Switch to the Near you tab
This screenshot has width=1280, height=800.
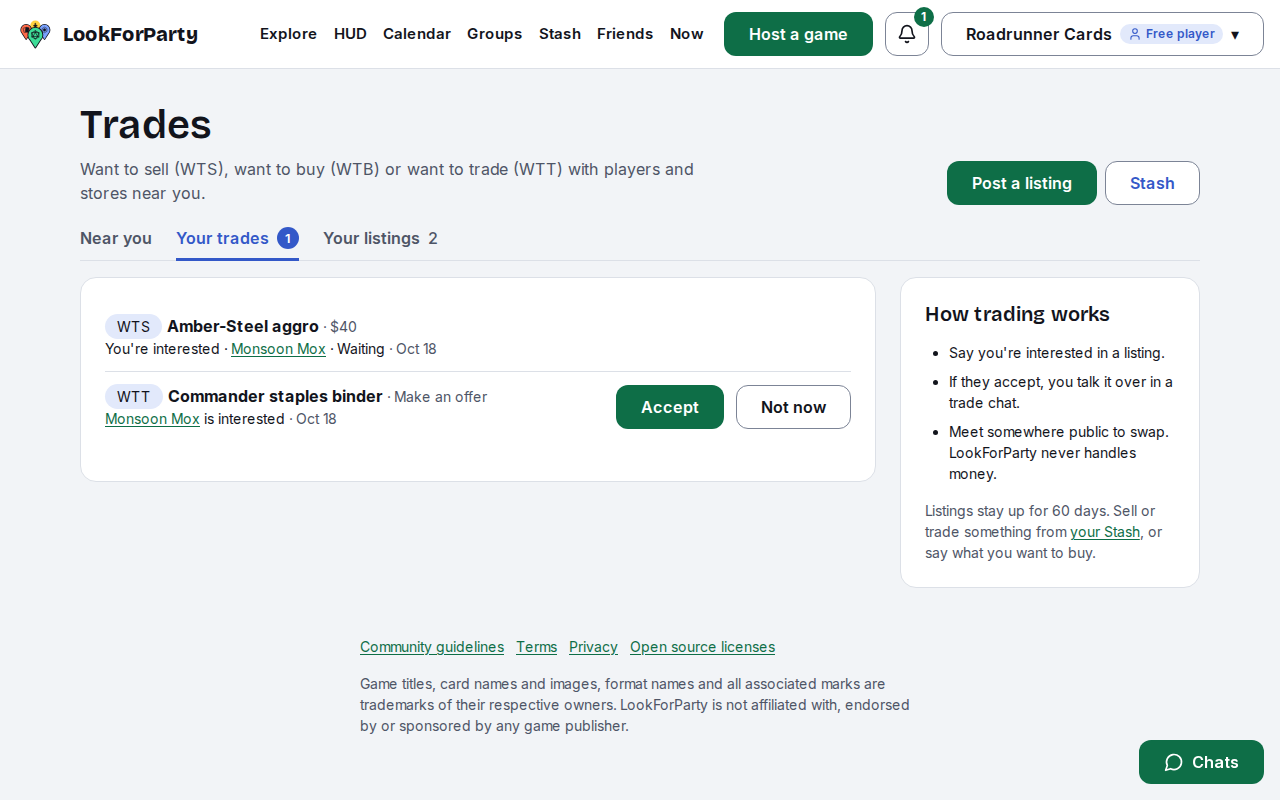[x=116, y=238]
